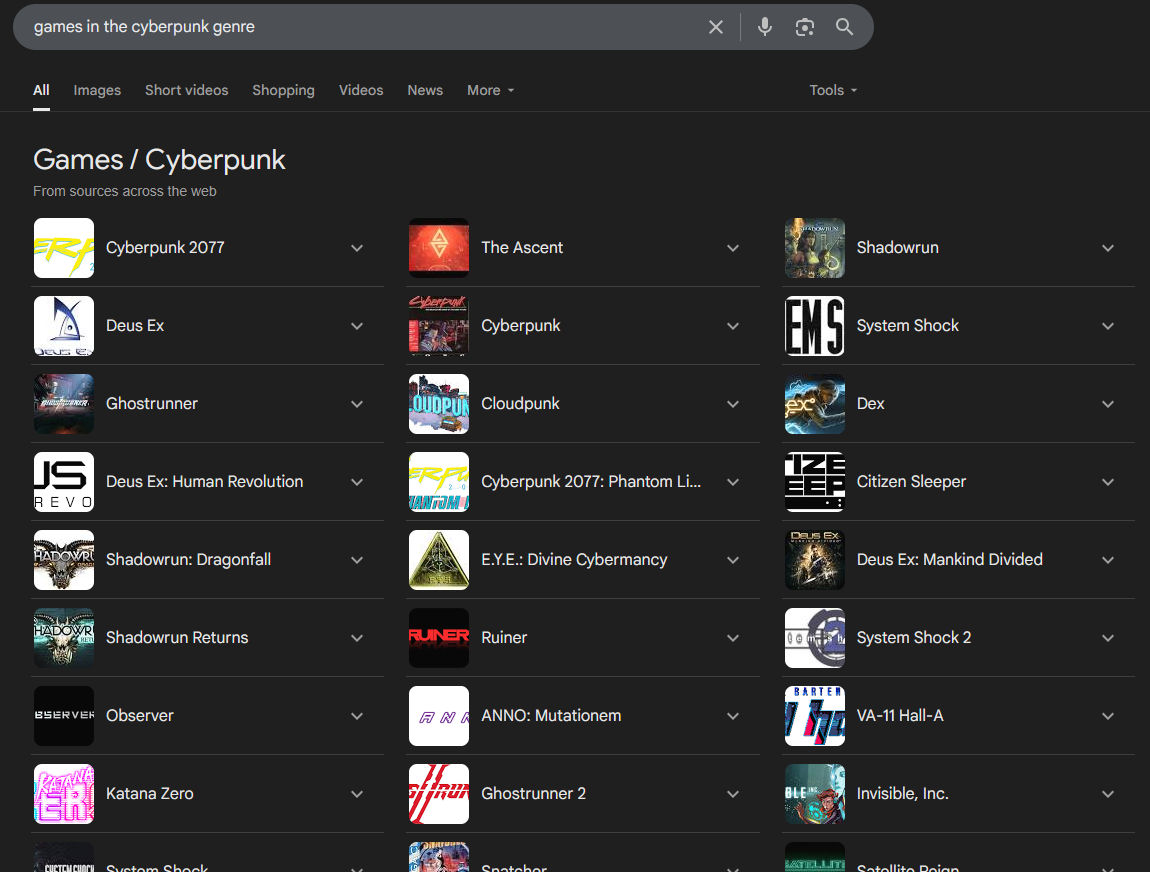Click the Ghostrunner 2 thumbnail
Image resolution: width=1150 pixels, height=872 pixels.
click(x=439, y=794)
